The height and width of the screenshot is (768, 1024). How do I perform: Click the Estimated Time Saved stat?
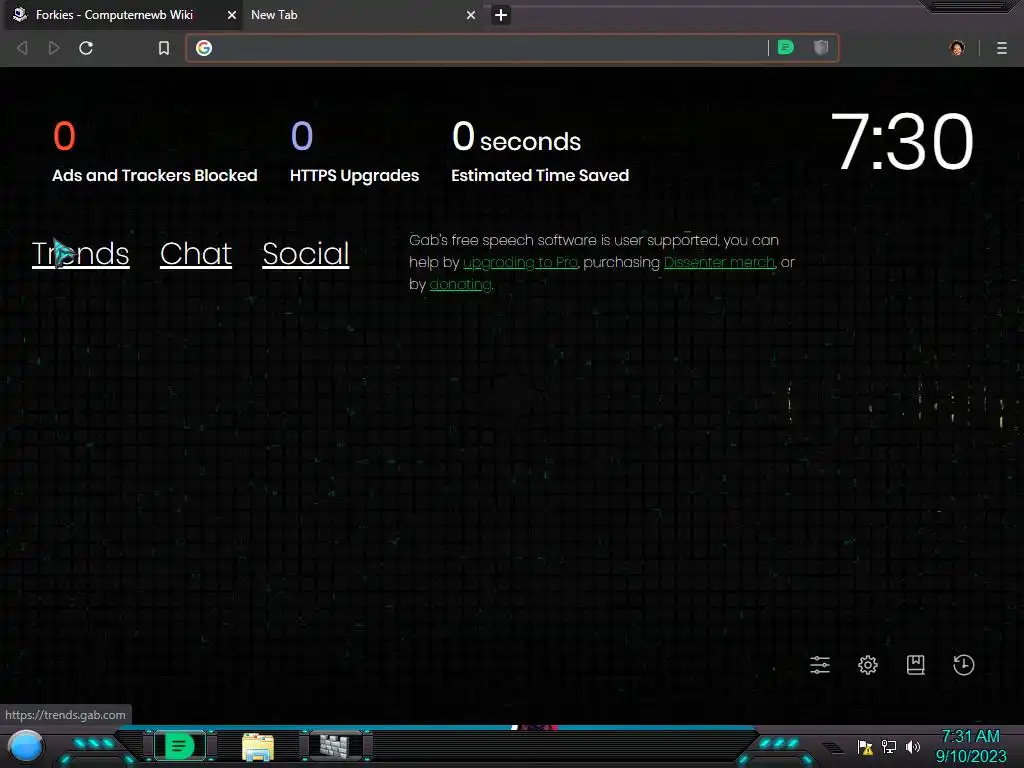point(540,152)
